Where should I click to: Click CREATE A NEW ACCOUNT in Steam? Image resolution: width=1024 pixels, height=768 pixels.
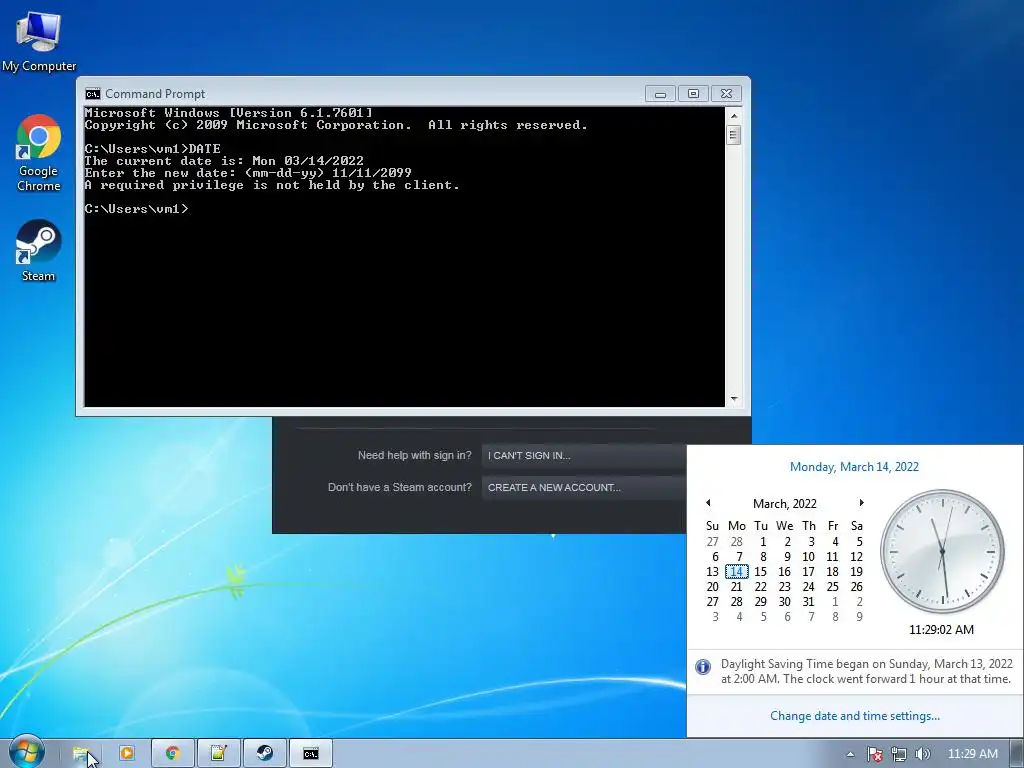[x=584, y=487]
